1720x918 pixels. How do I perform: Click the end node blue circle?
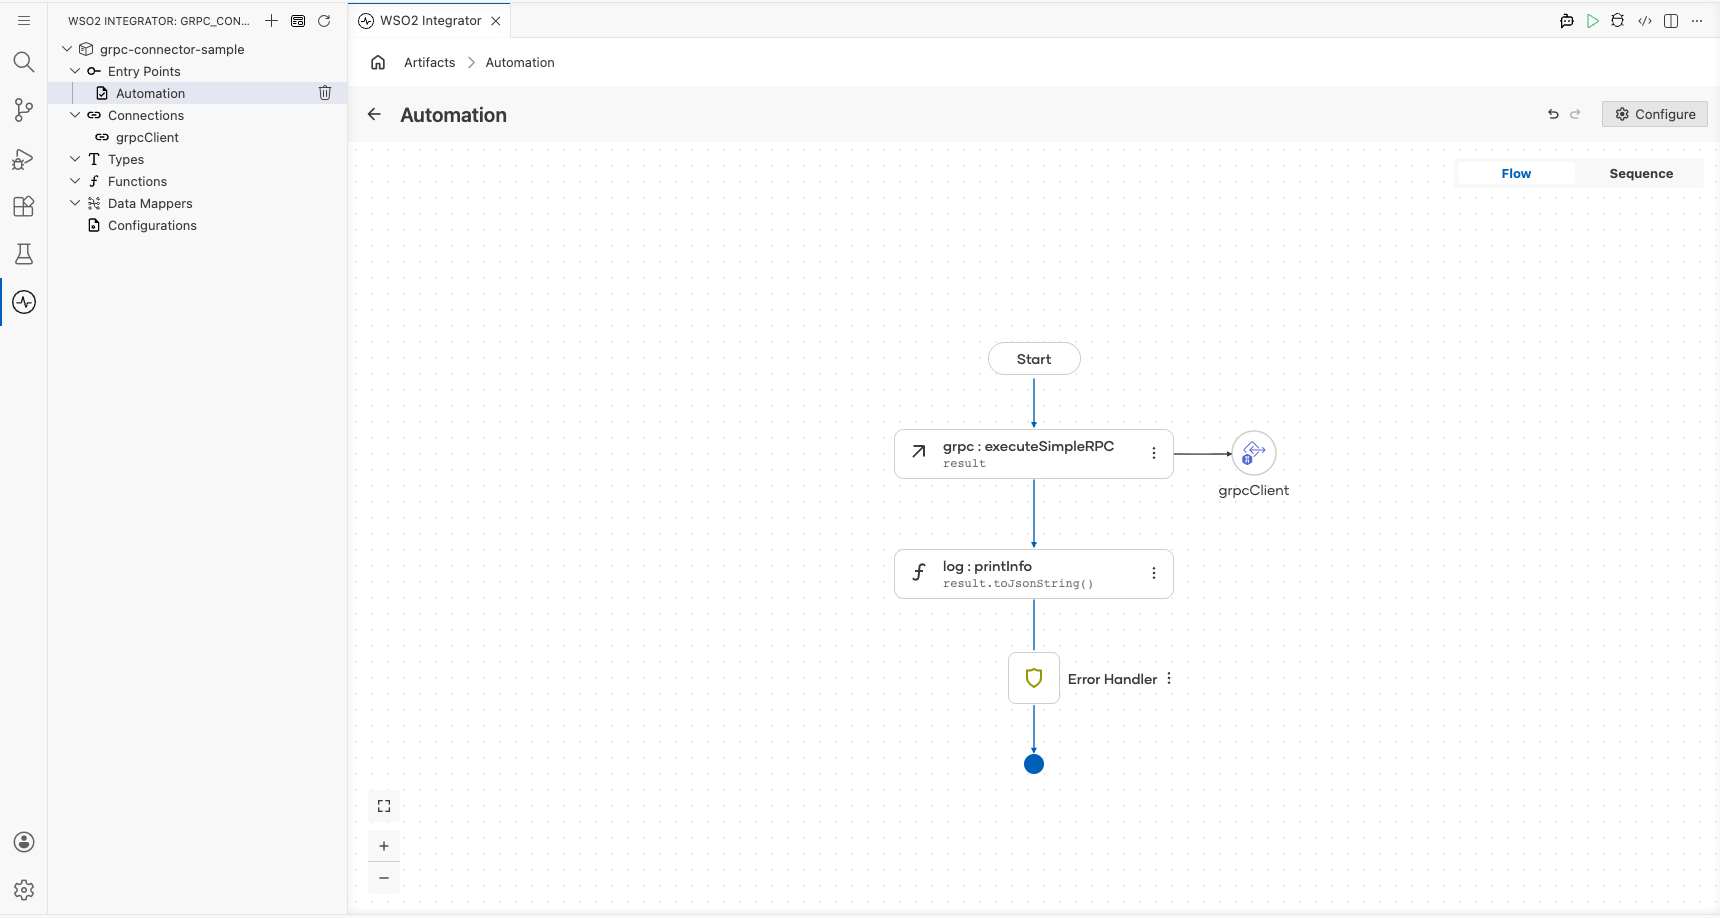pyautogui.click(x=1034, y=764)
